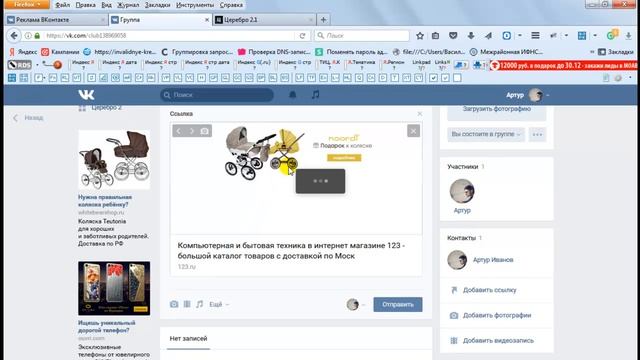Screen dimensions: 640x360
Task: Upload own preview image camera icon
Action: [204, 131]
